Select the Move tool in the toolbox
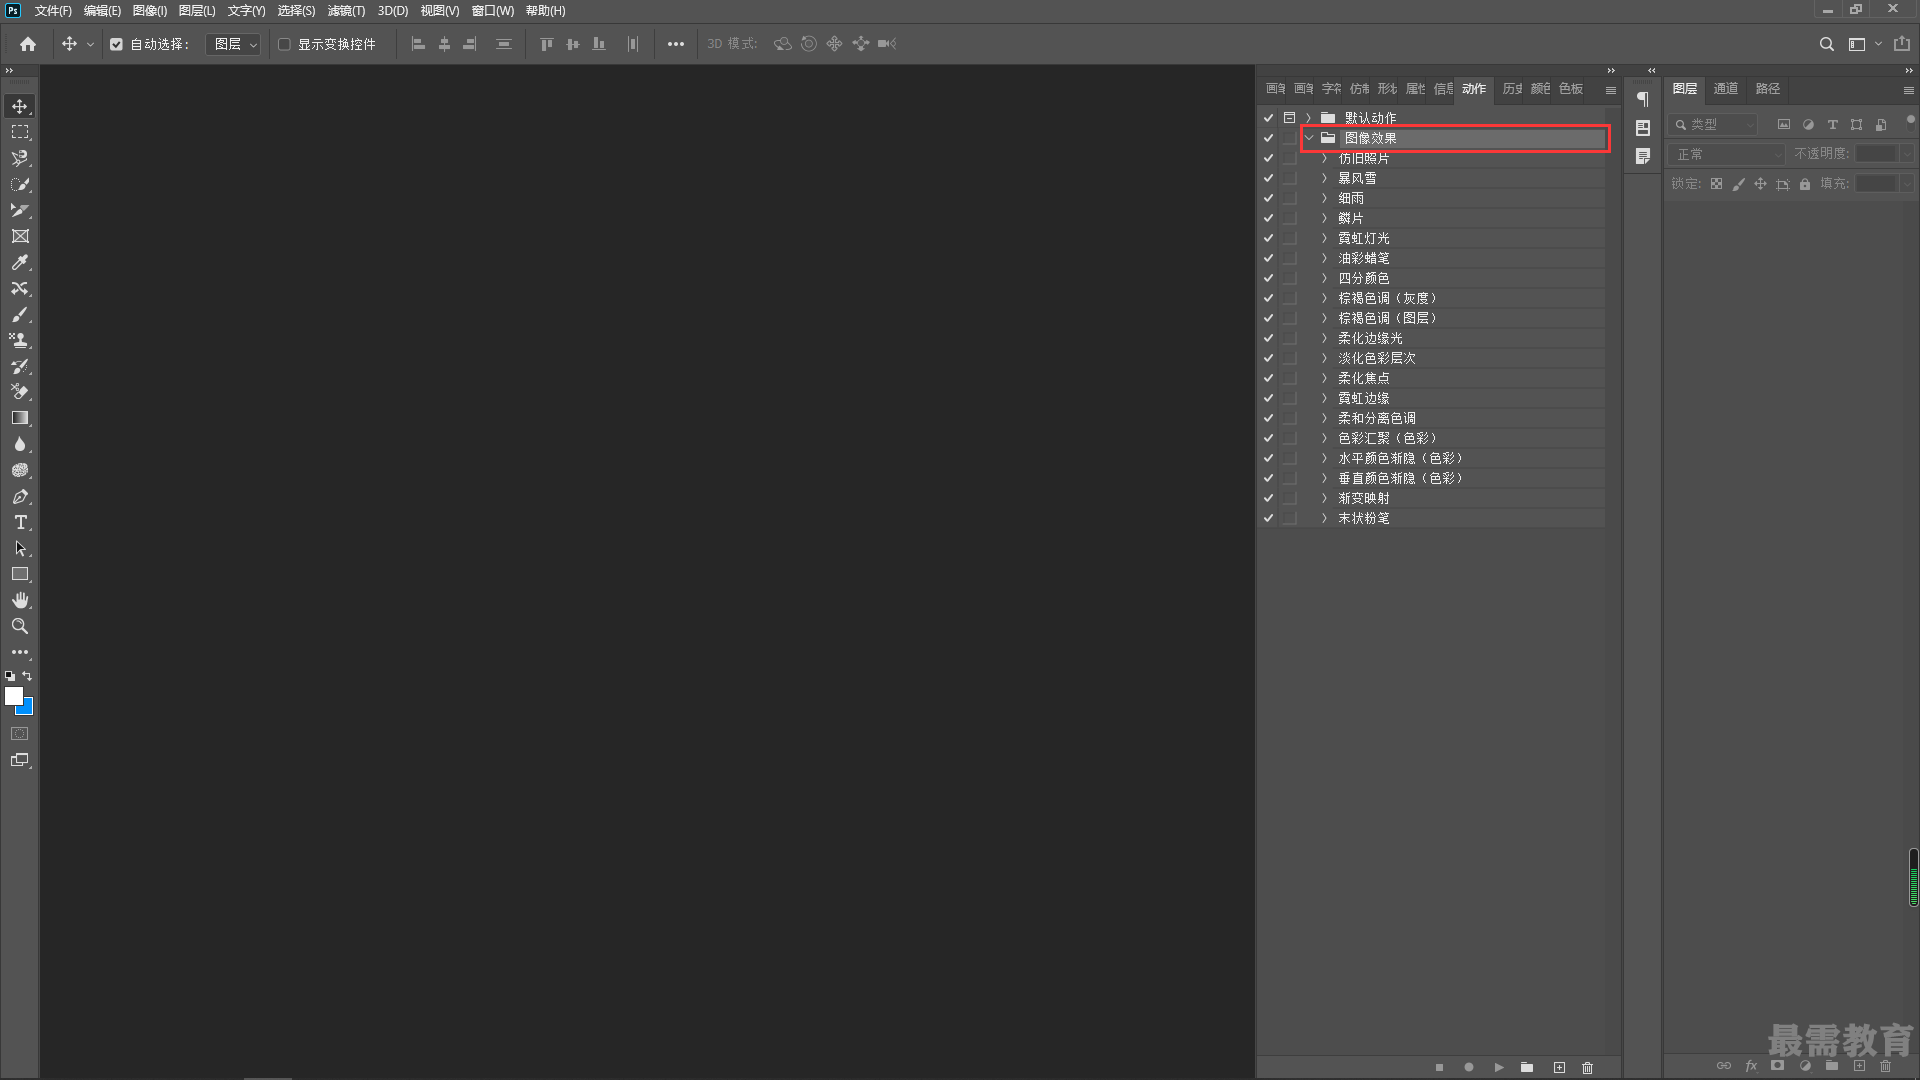Image resolution: width=1920 pixels, height=1080 pixels. (20, 106)
